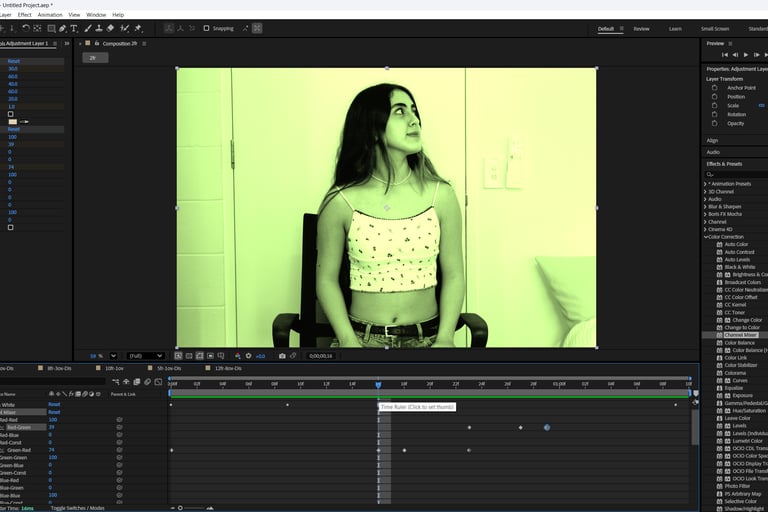Click the Channel Mixer effect icon in Effects list

[720, 335]
